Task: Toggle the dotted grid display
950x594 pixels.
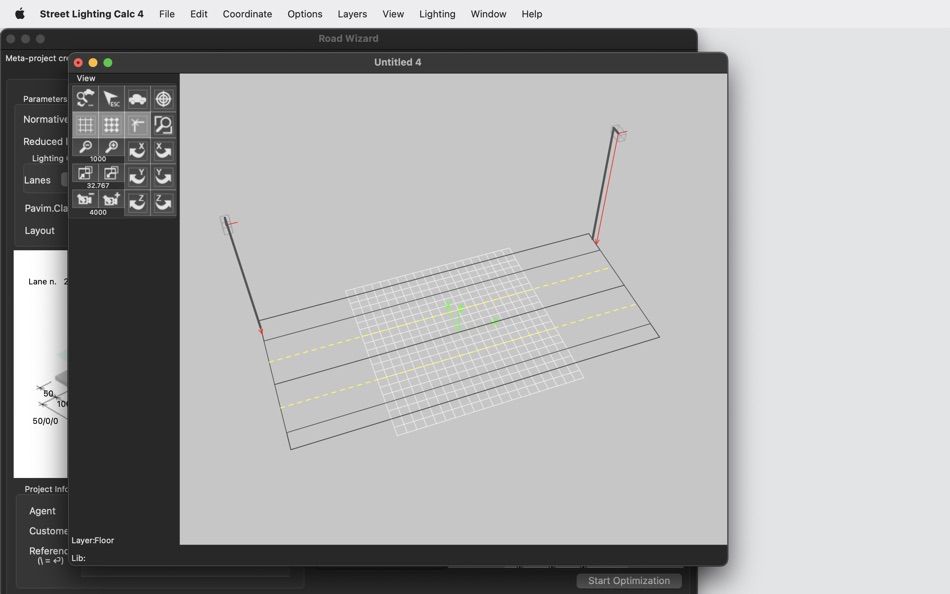Action: click(111, 124)
